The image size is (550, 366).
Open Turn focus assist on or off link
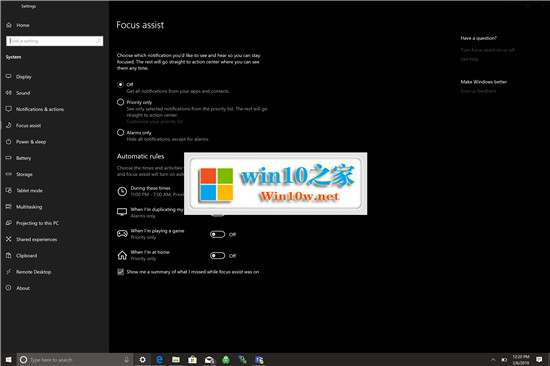[488, 50]
